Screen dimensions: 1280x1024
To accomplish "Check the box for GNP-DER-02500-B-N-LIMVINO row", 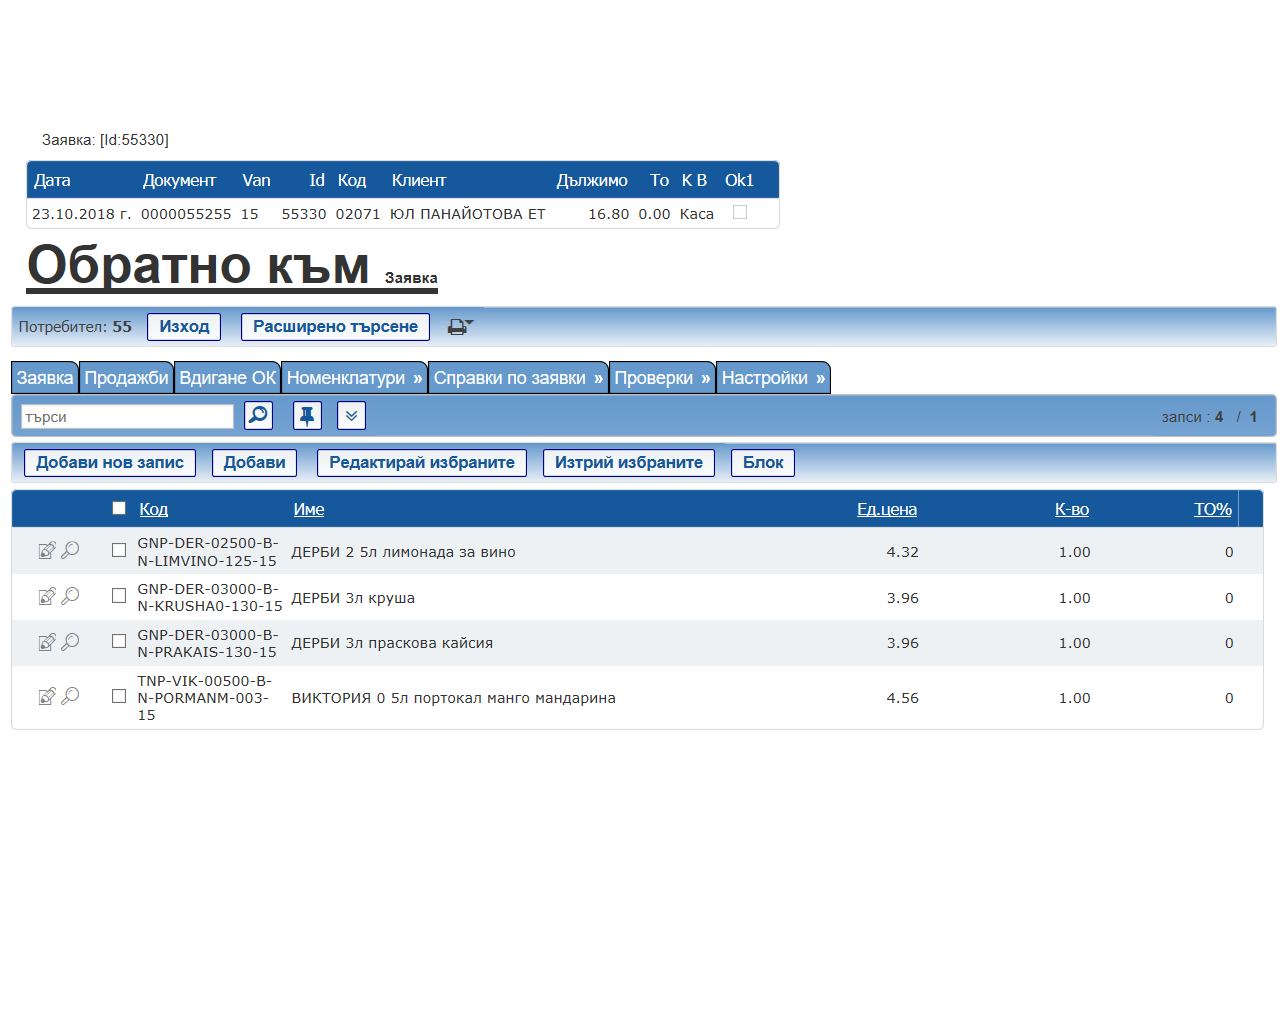I will point(119,550).
